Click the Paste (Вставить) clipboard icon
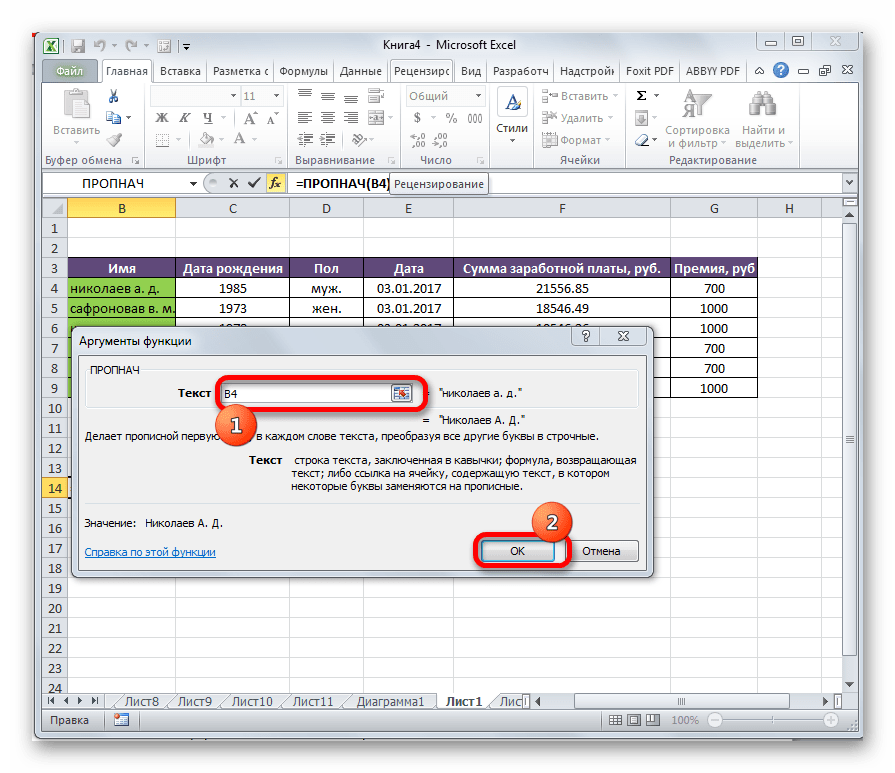895x773 pixels. 76,105
